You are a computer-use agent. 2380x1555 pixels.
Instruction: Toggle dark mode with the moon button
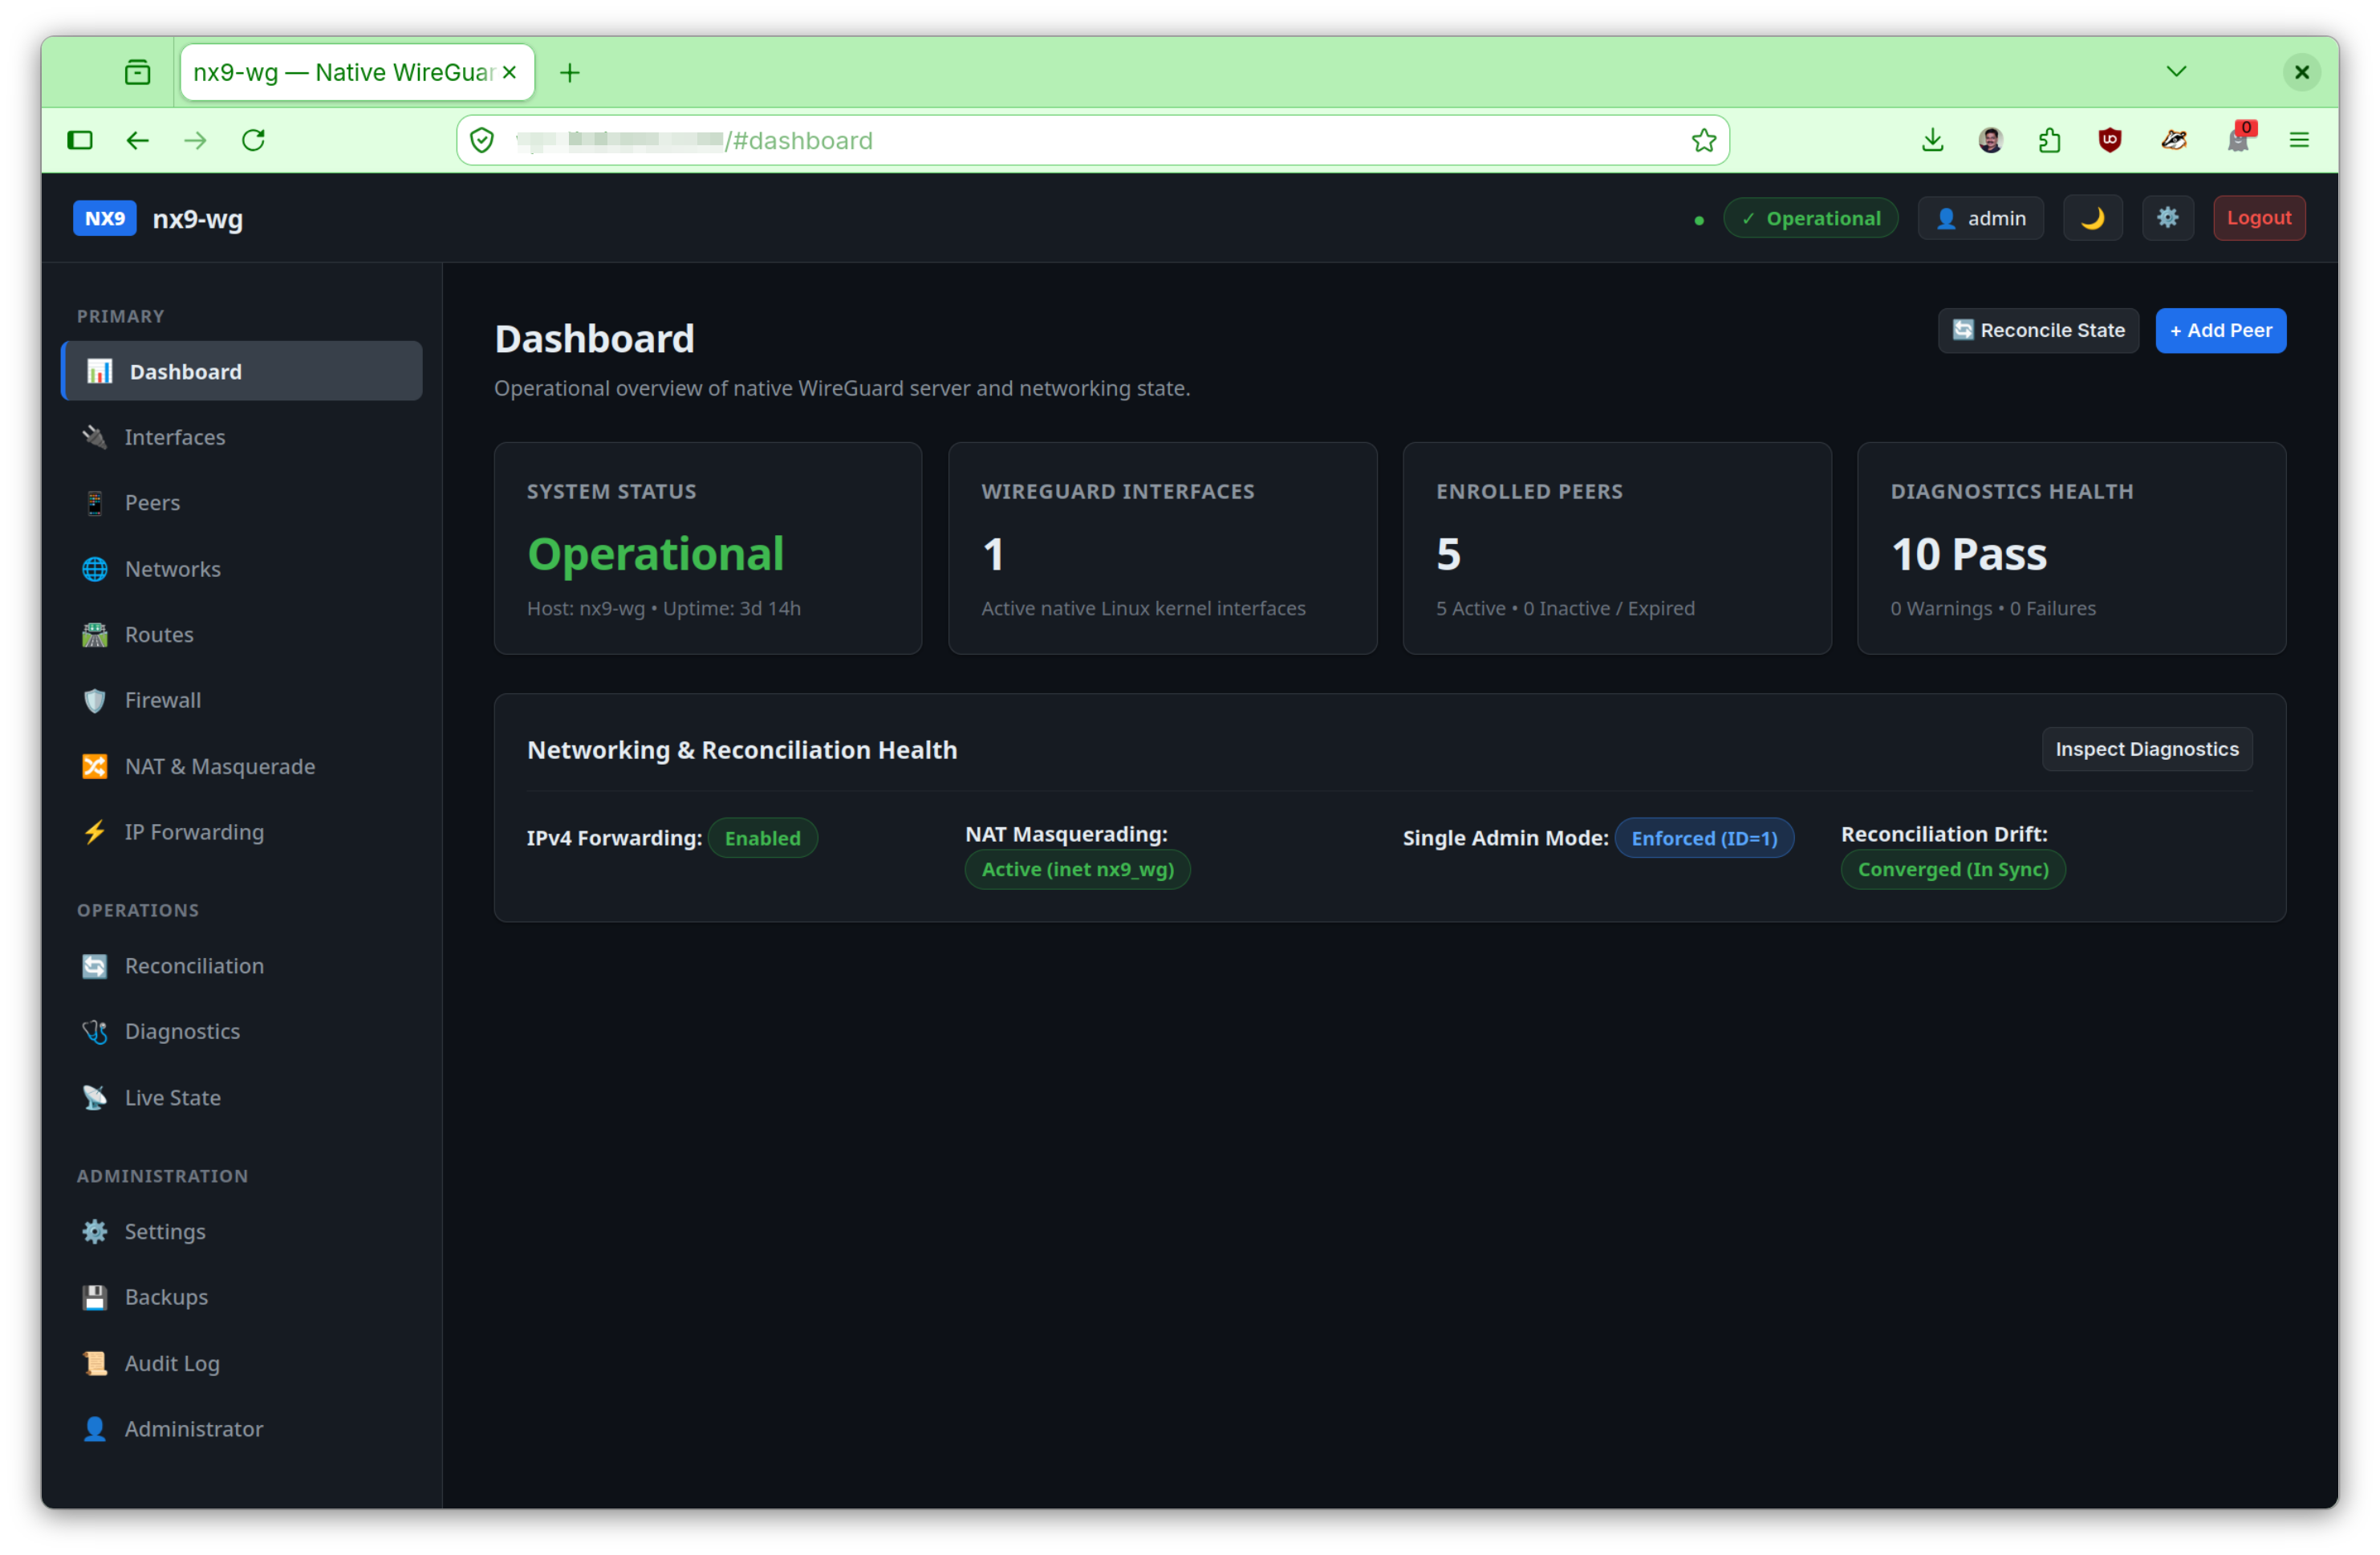(2092, 218)
